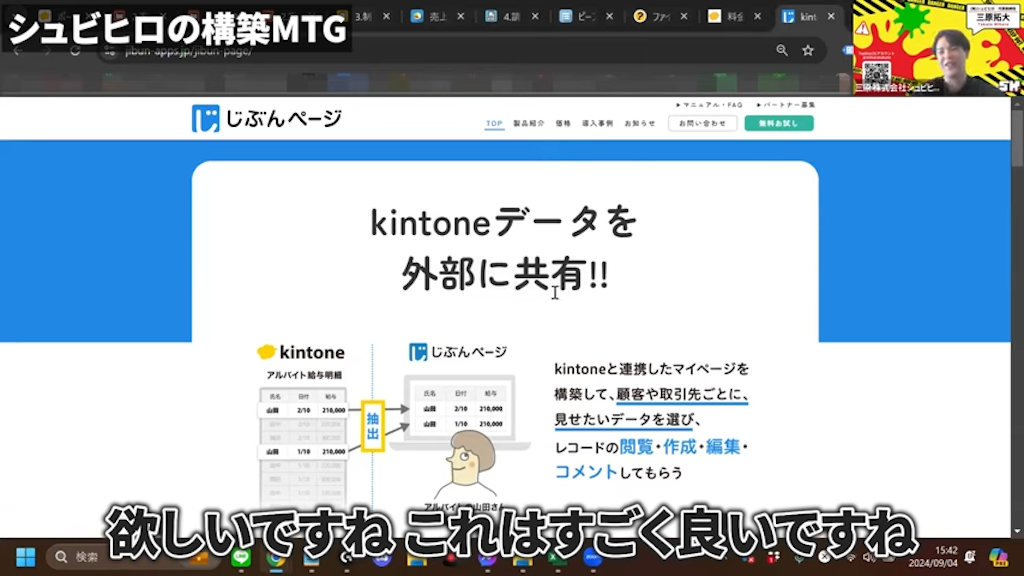Open the お問い合わせ form

point(703,122)
